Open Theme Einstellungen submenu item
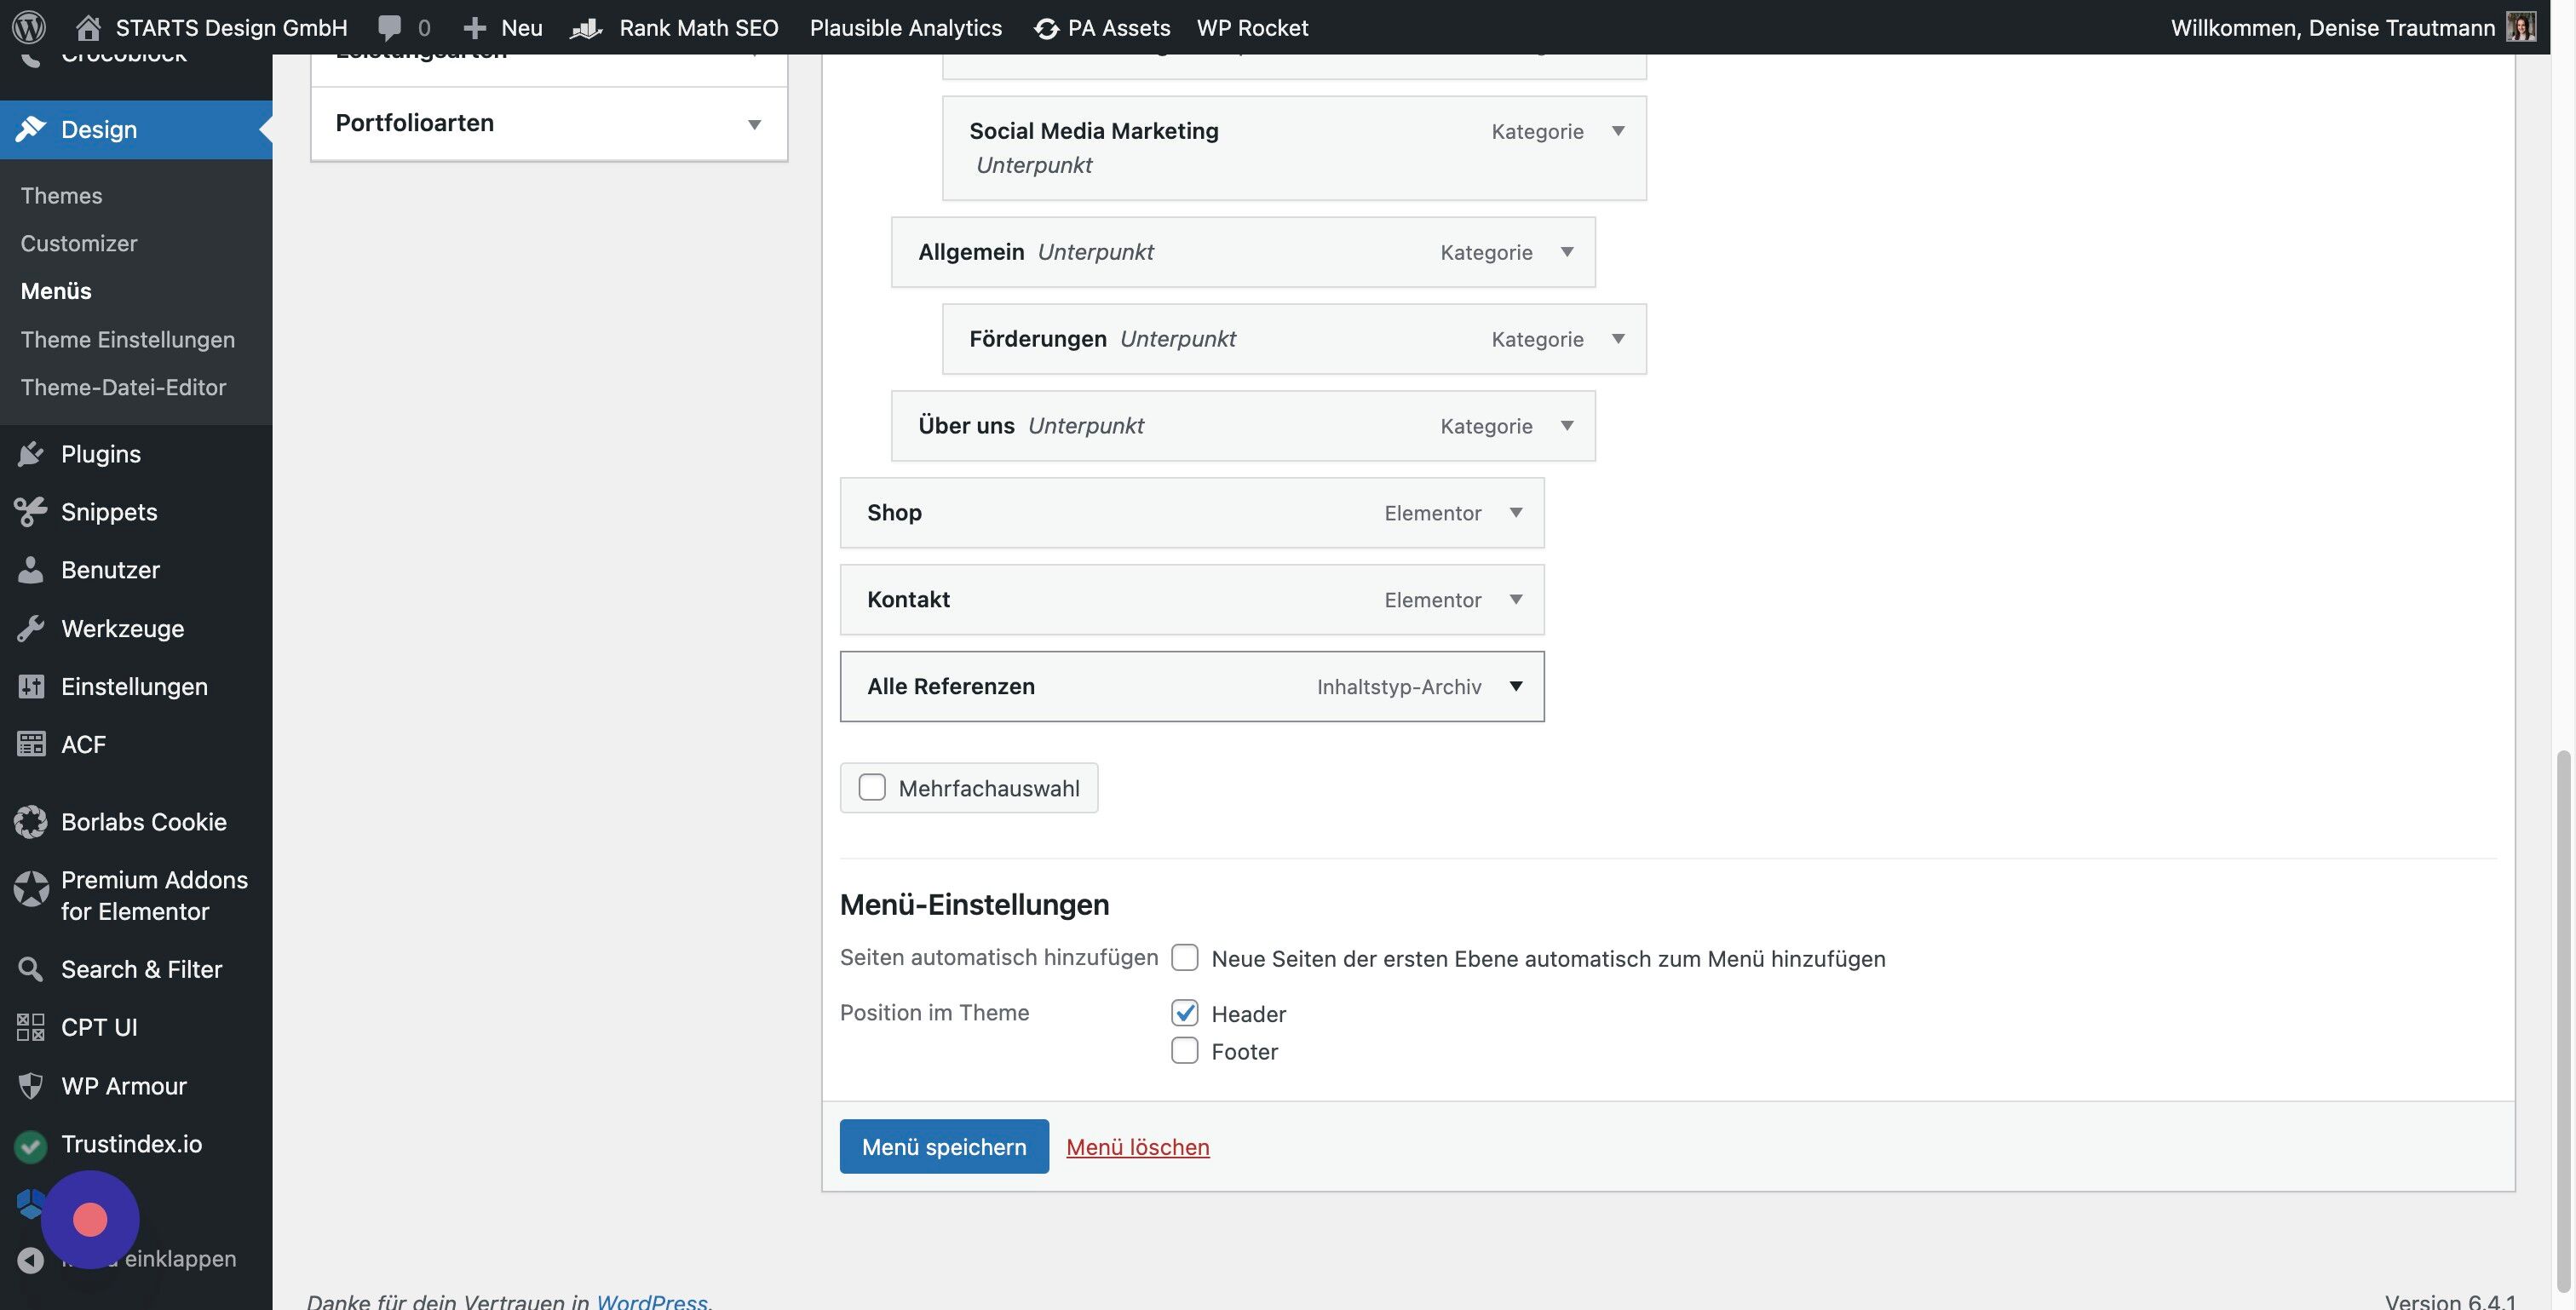The height and width of the screenshot is (1310, 2576). tap(128, 340)
